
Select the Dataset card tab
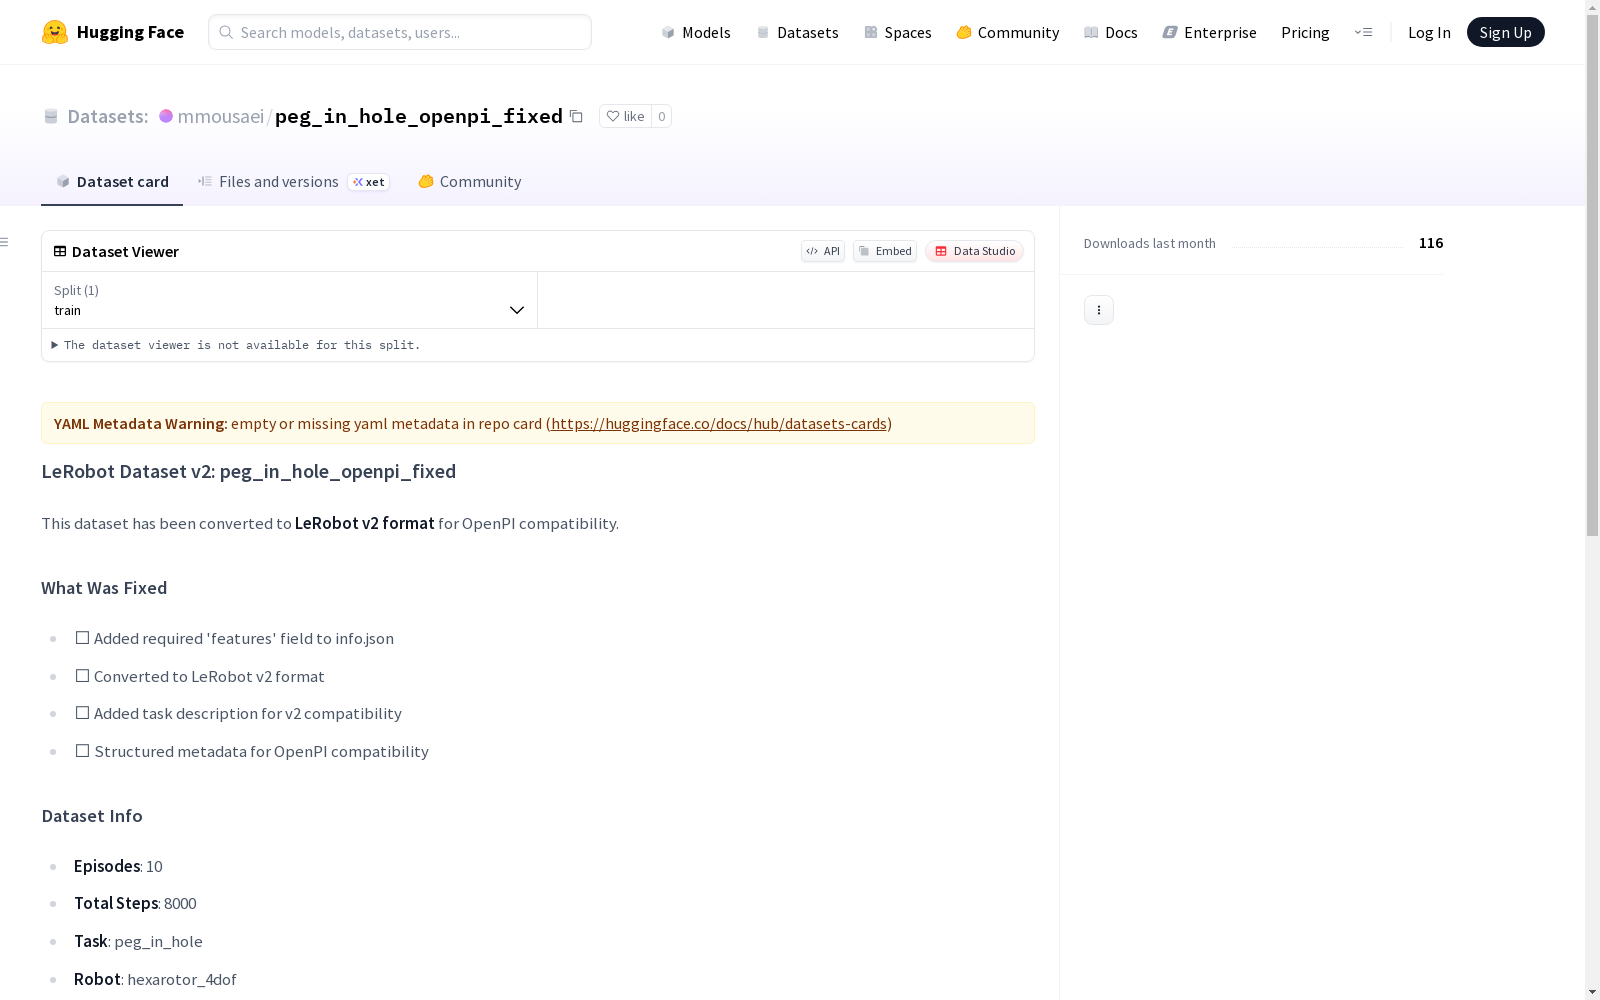(112, 182)
